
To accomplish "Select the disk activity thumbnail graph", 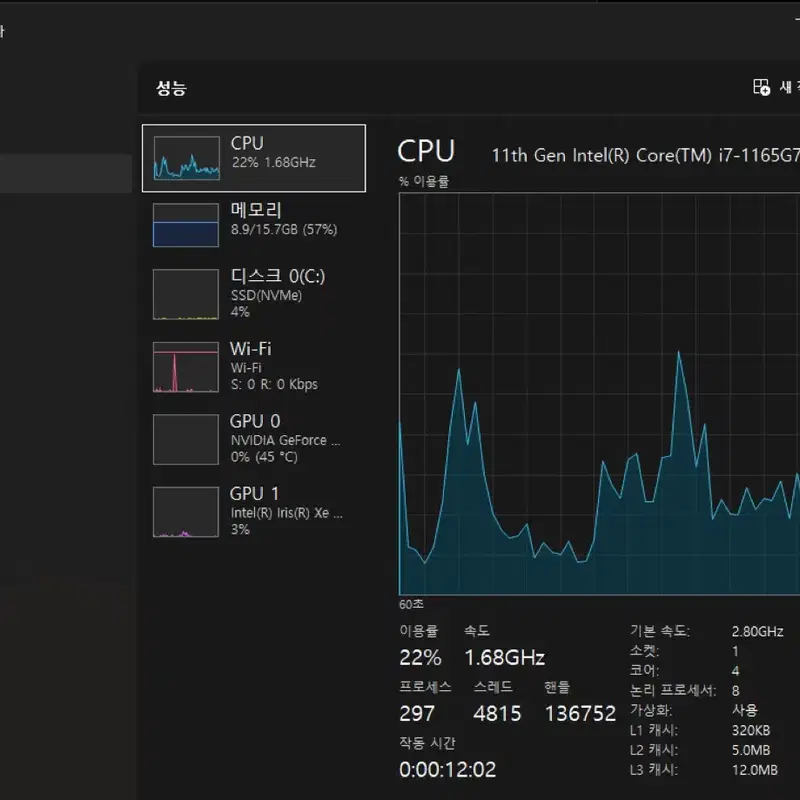I will click(186, 294).
